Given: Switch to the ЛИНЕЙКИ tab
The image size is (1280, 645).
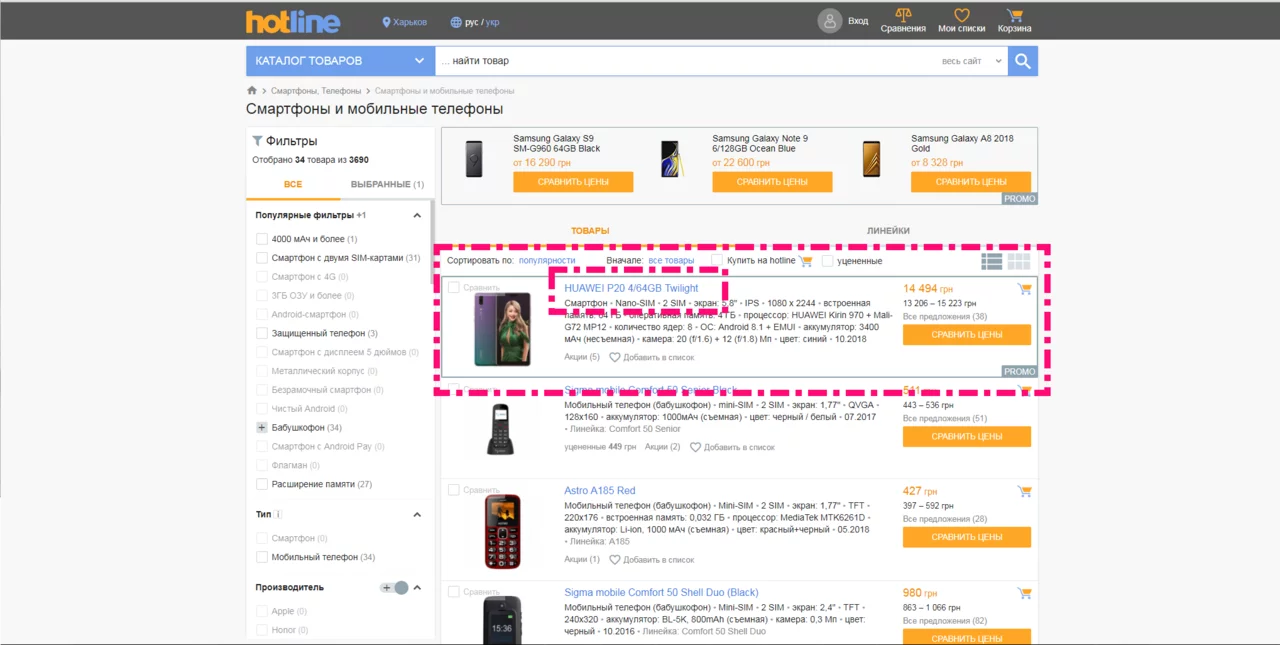Looking at the screenshot, I should pos(888,231).
